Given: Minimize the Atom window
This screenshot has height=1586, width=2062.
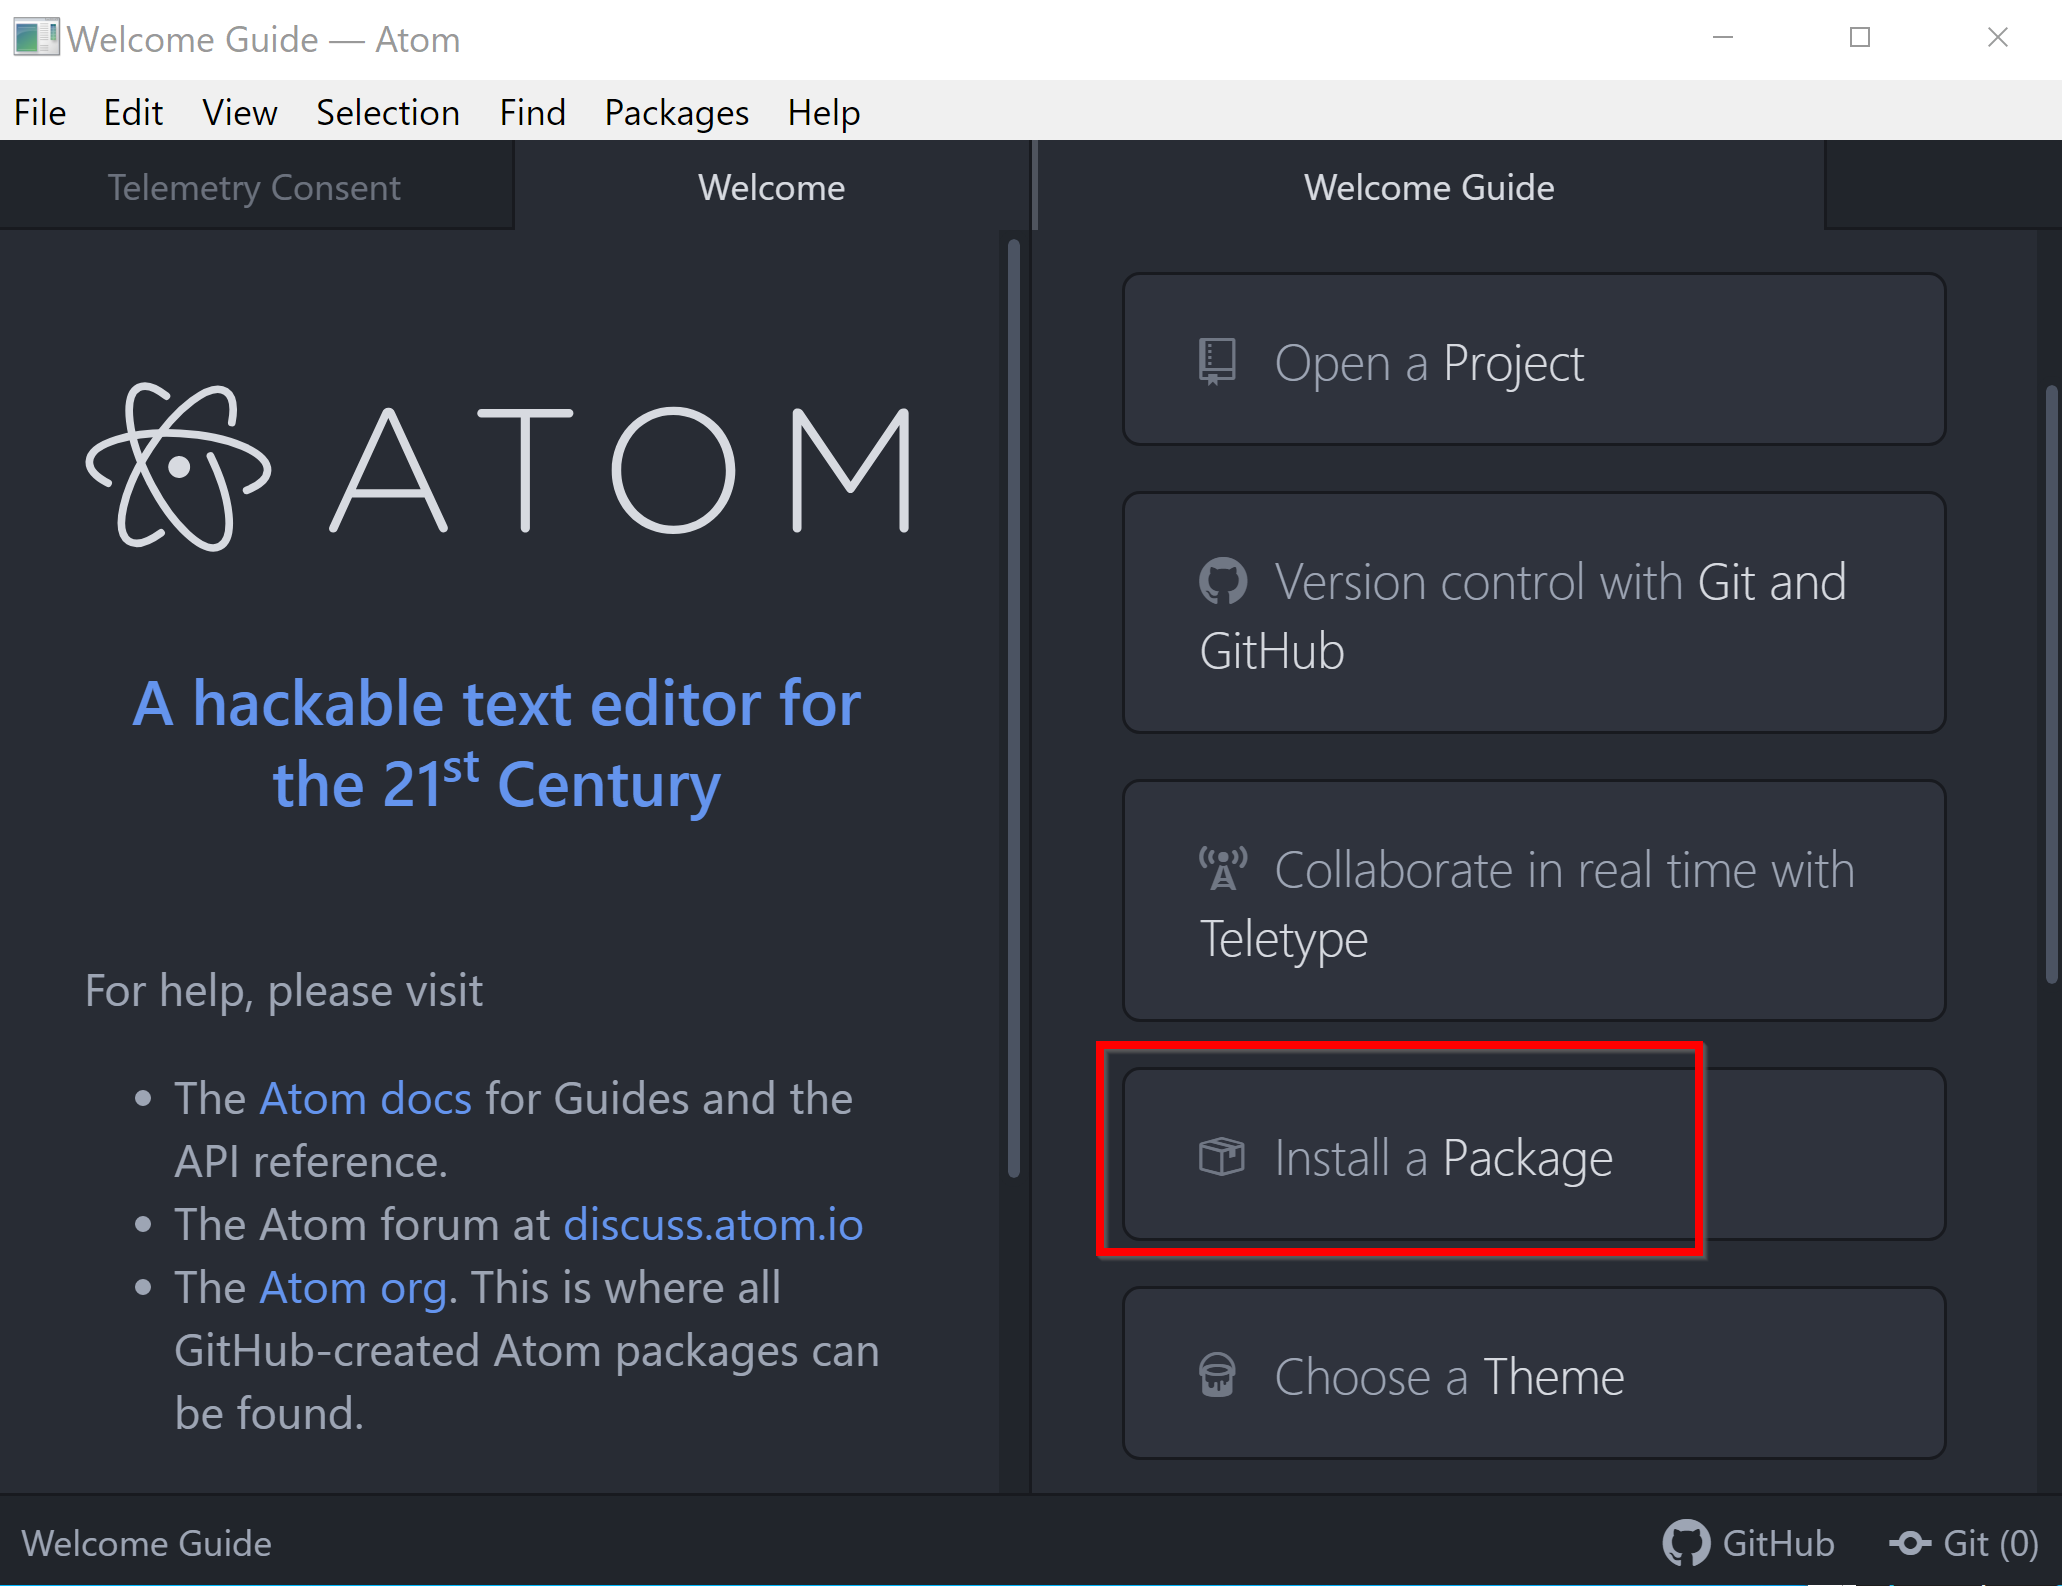Looking at the screenshot, I should coord(1723,38).
